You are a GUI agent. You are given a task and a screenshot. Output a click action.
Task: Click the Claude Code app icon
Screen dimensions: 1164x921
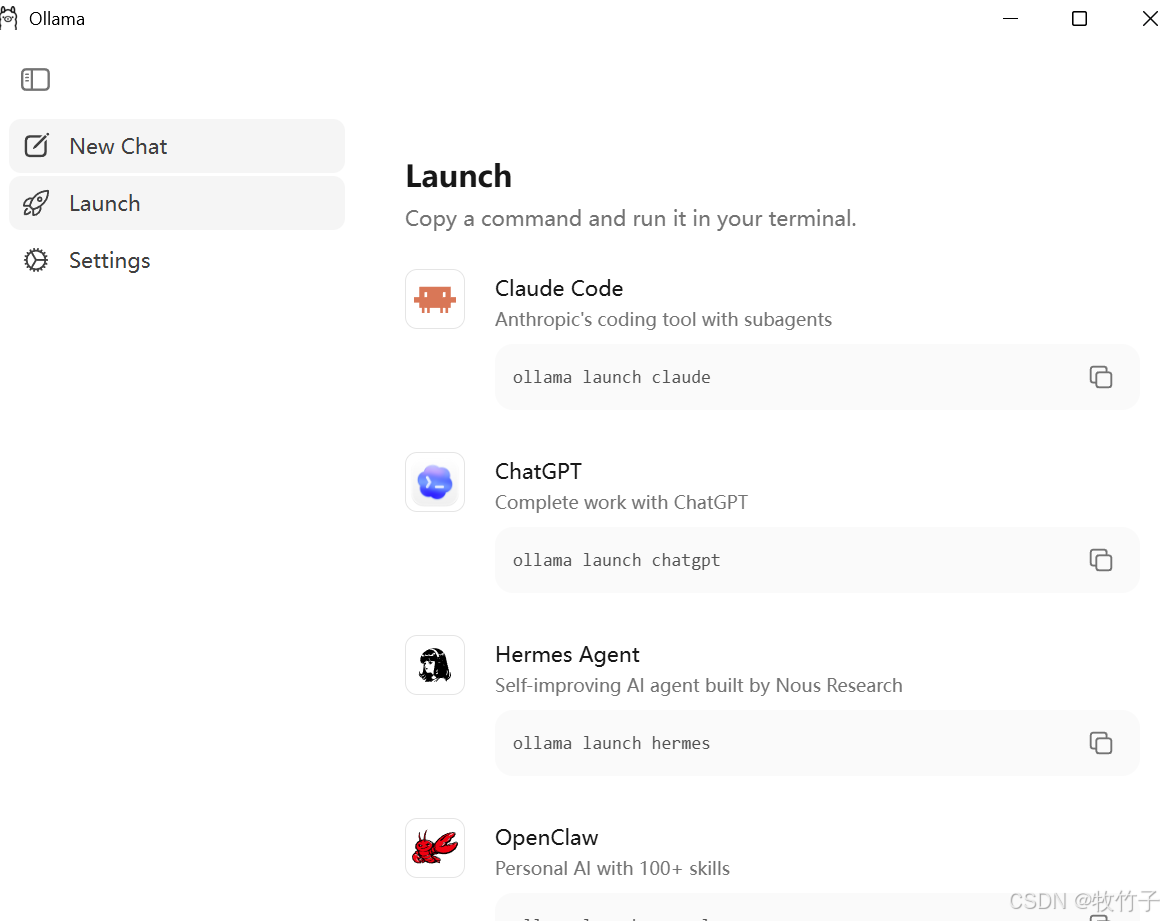pos(435,299)
